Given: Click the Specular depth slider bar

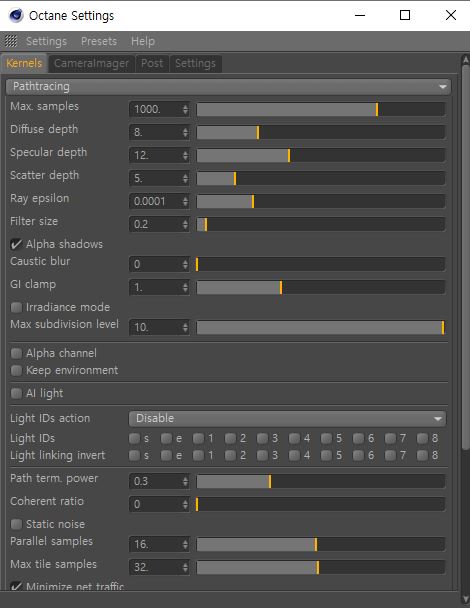Looking at the screenshot, I should (x=321, y=155).
